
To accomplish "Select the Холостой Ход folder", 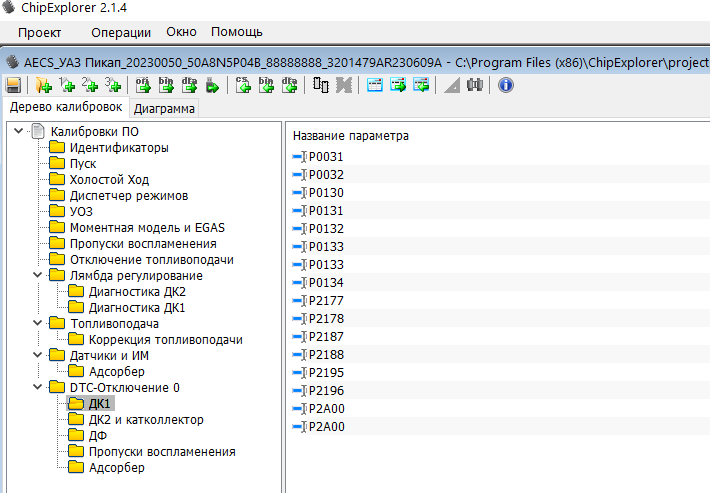I will [x=108, y=180].
